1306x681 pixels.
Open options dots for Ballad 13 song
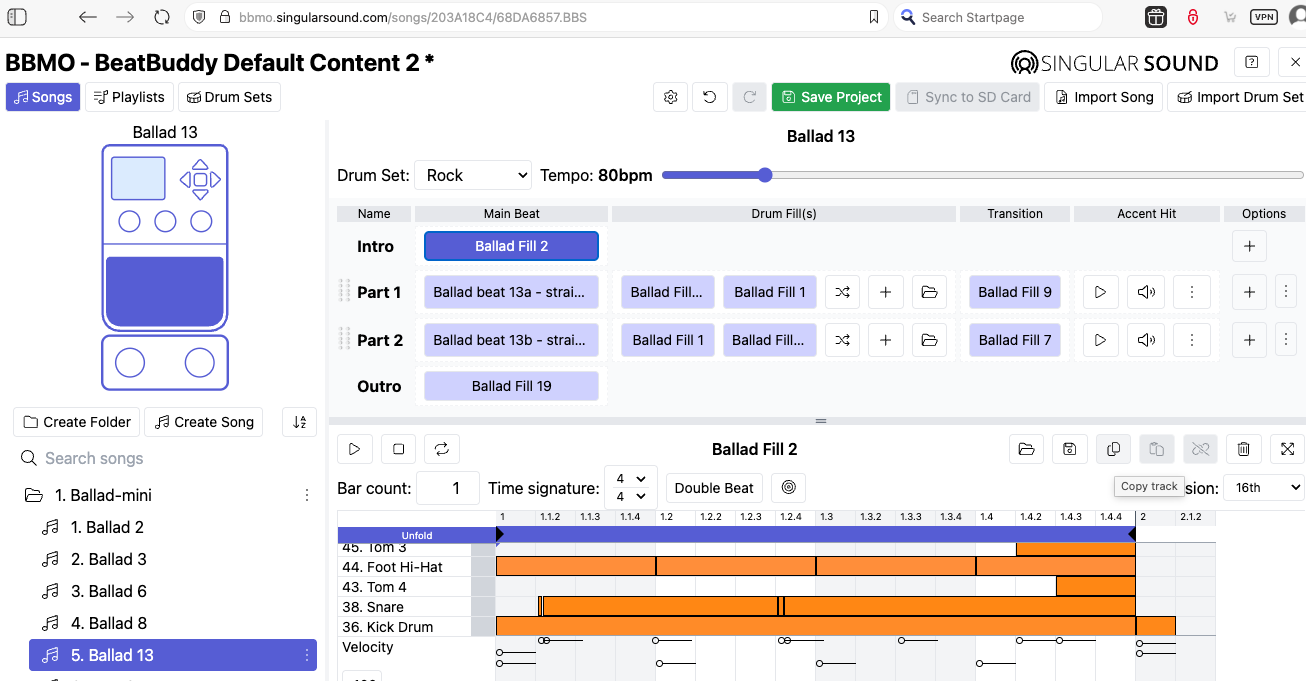[307, 655]
